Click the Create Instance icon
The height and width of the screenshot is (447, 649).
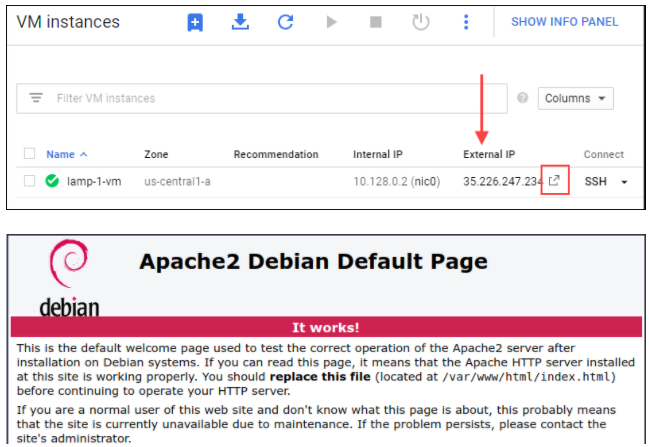(x=195, y=22)
